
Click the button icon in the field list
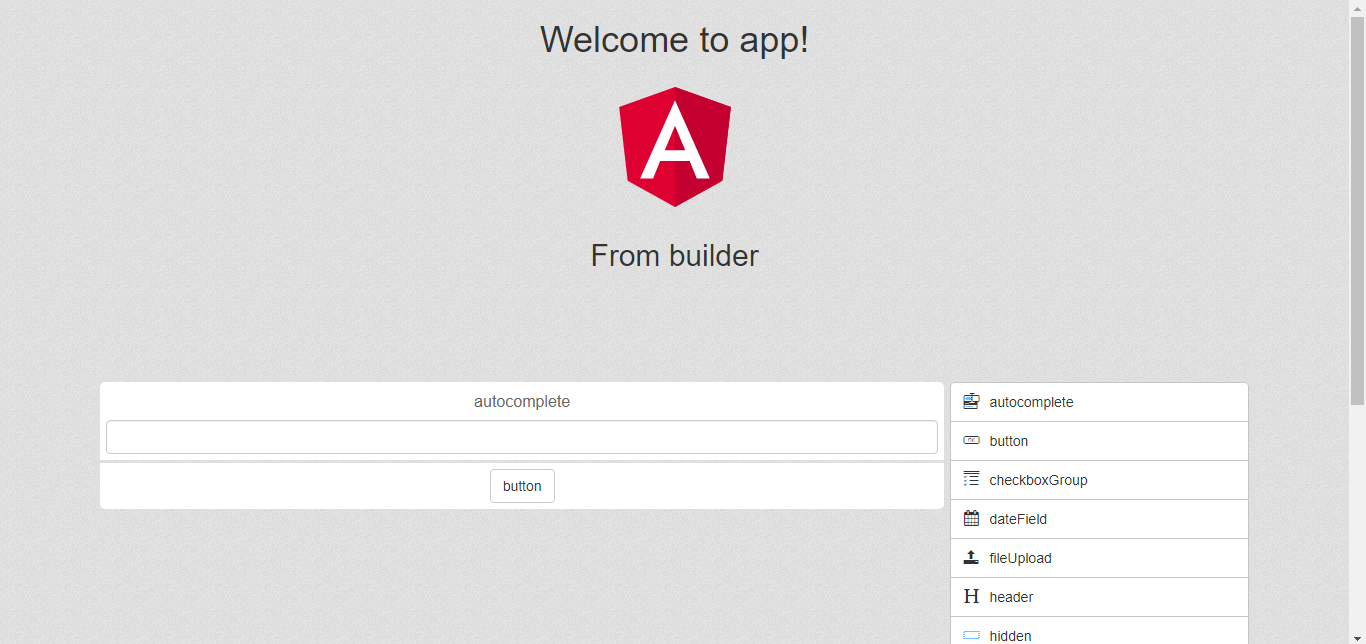[x=971, y=441]
